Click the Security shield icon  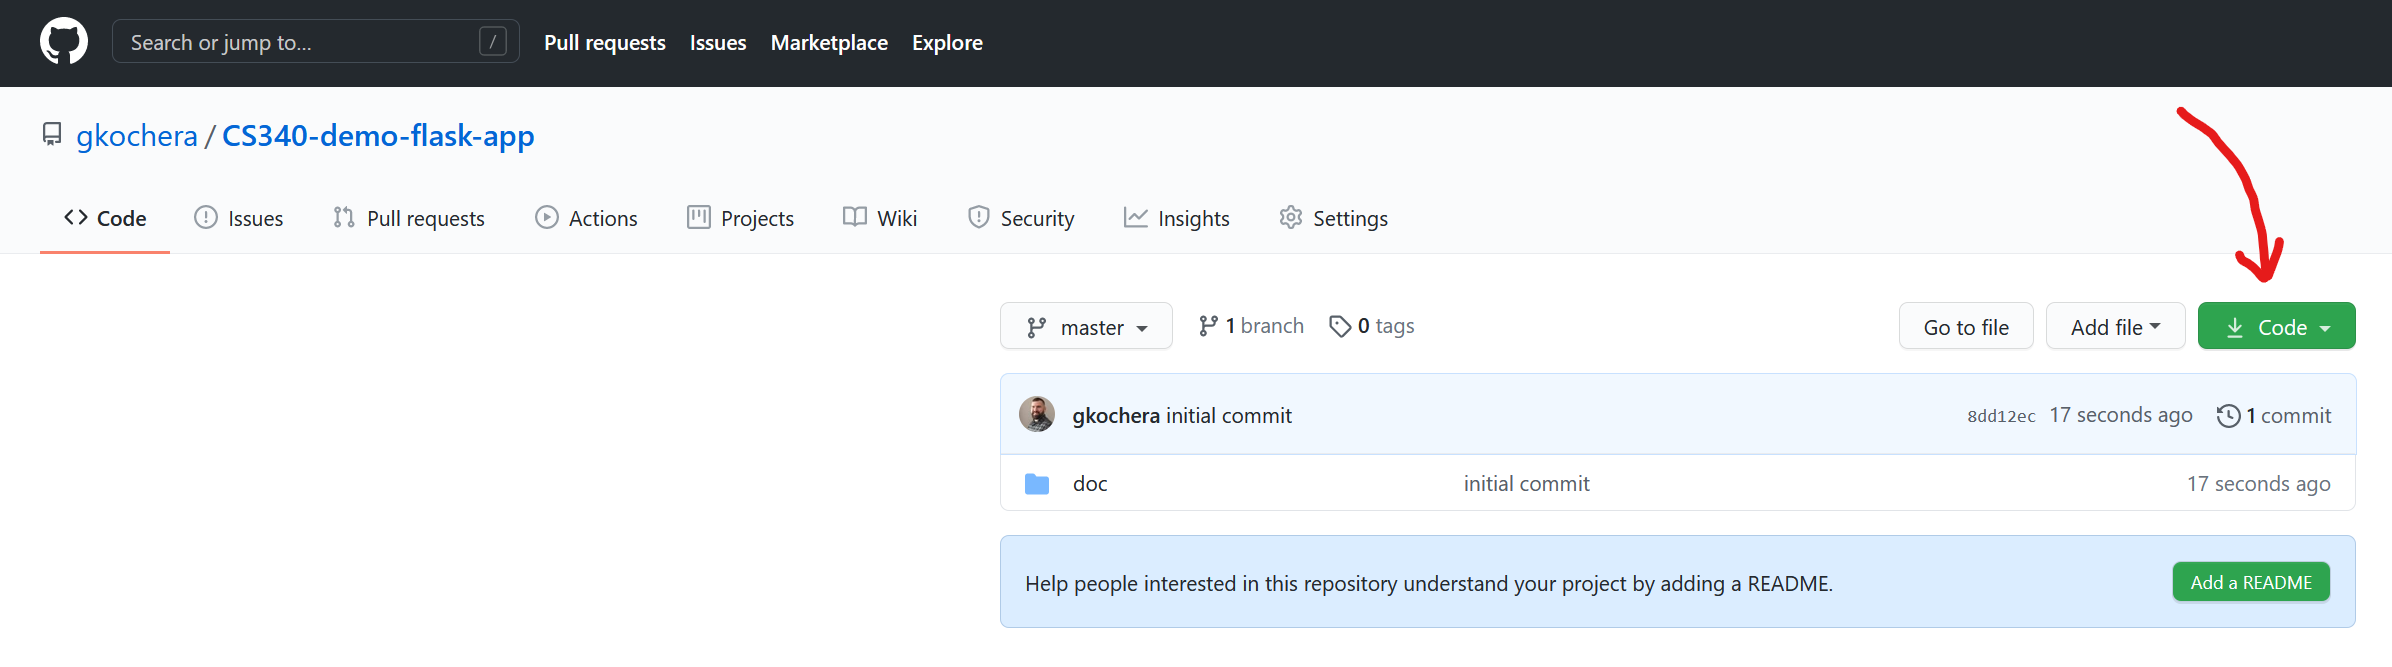click(978, 217)
